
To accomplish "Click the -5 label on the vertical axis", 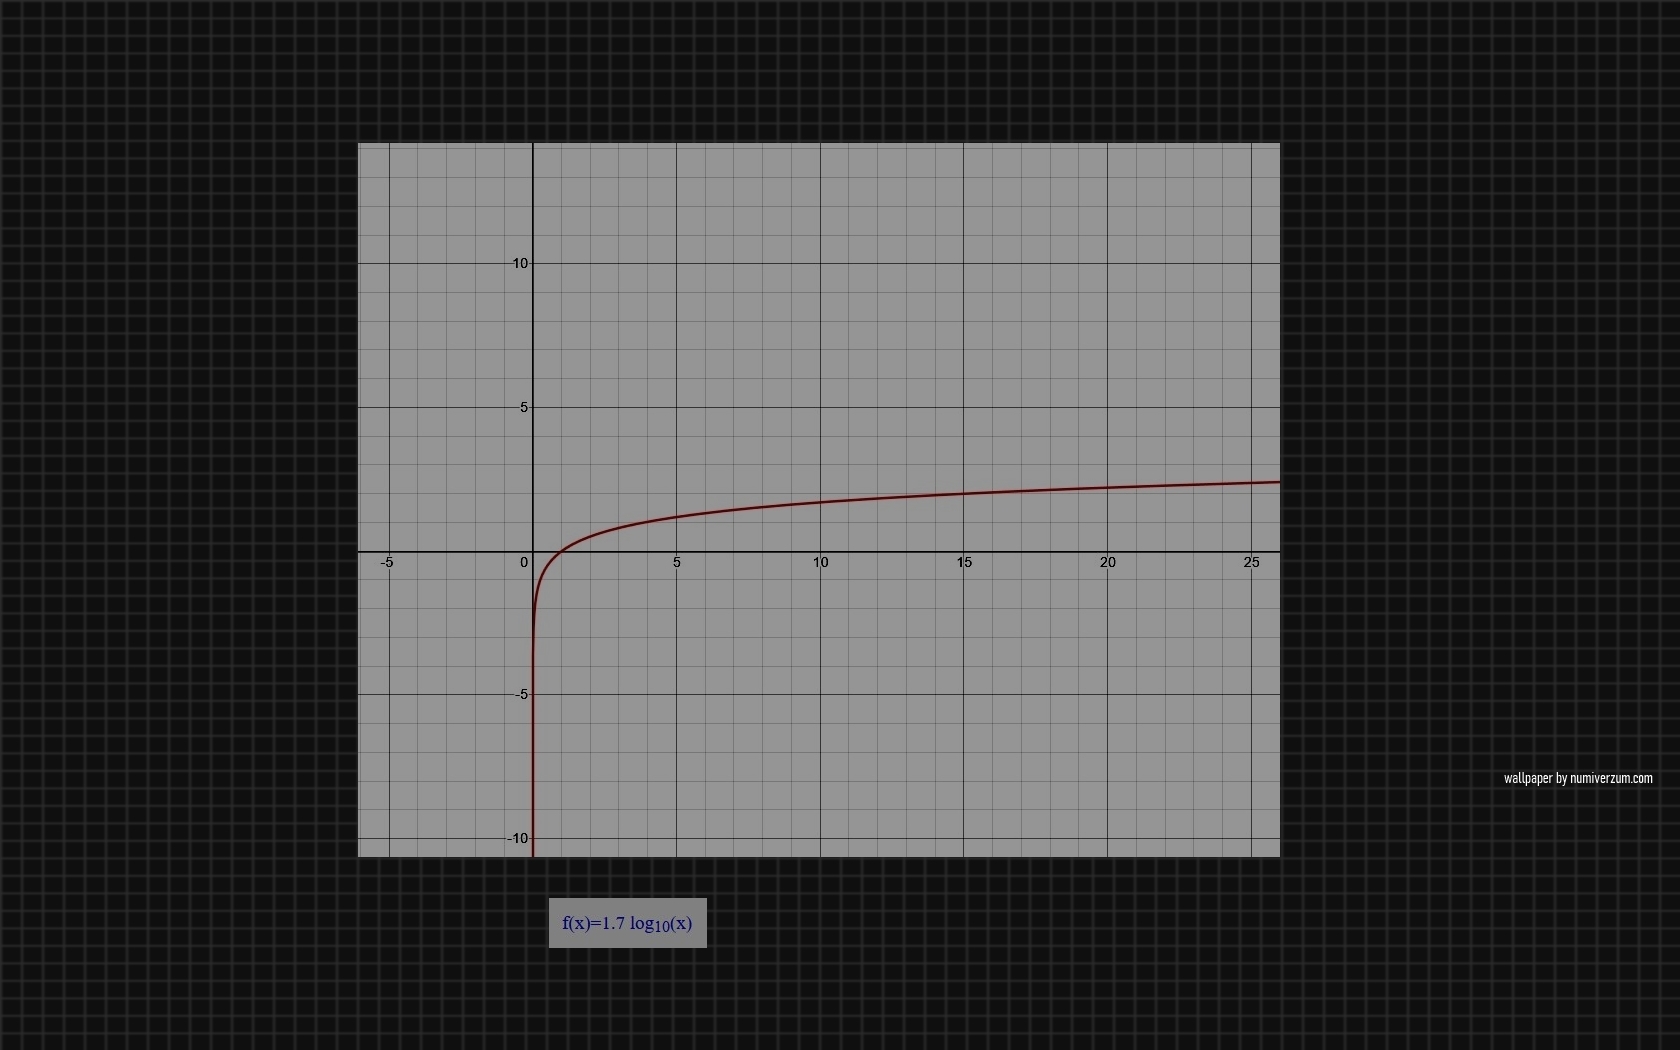I will point(521,695).
